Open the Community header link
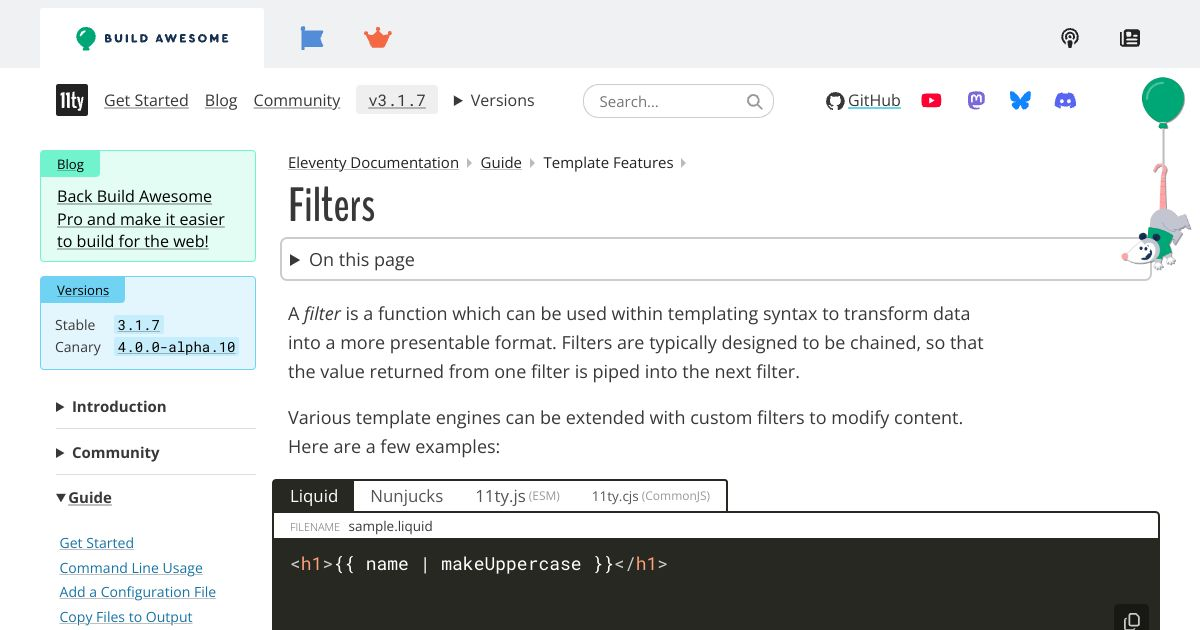This screenshot has height=630, width=1200. tap(297, 100)
